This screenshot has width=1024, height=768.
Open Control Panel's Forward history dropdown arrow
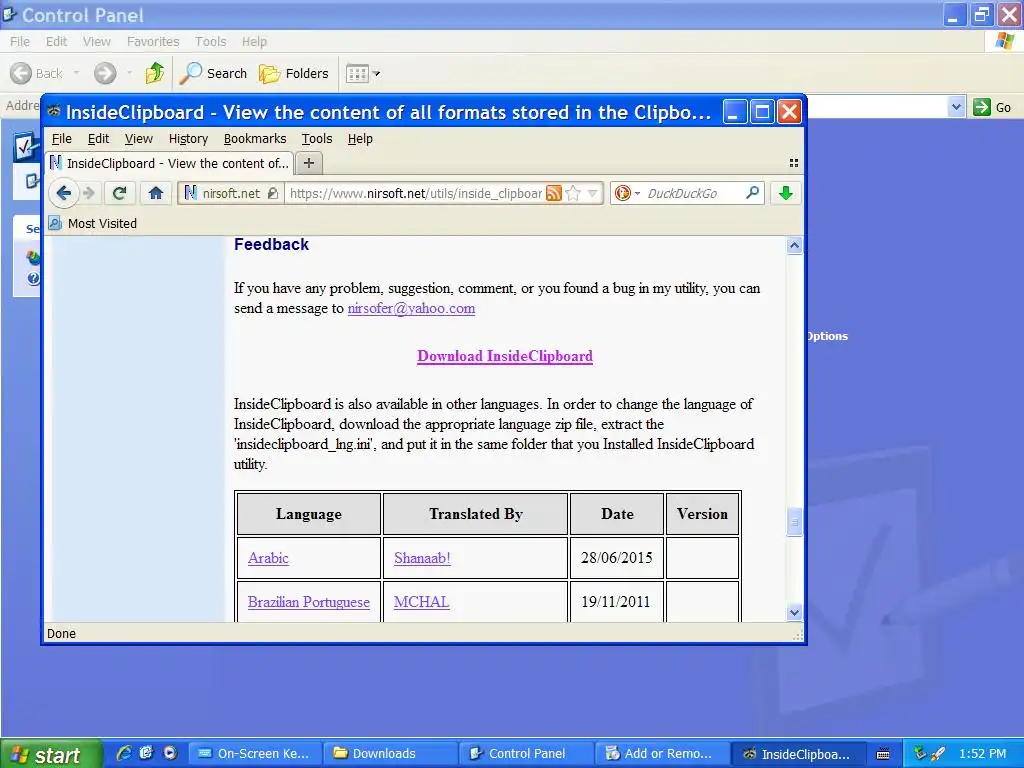click(129, 73)
